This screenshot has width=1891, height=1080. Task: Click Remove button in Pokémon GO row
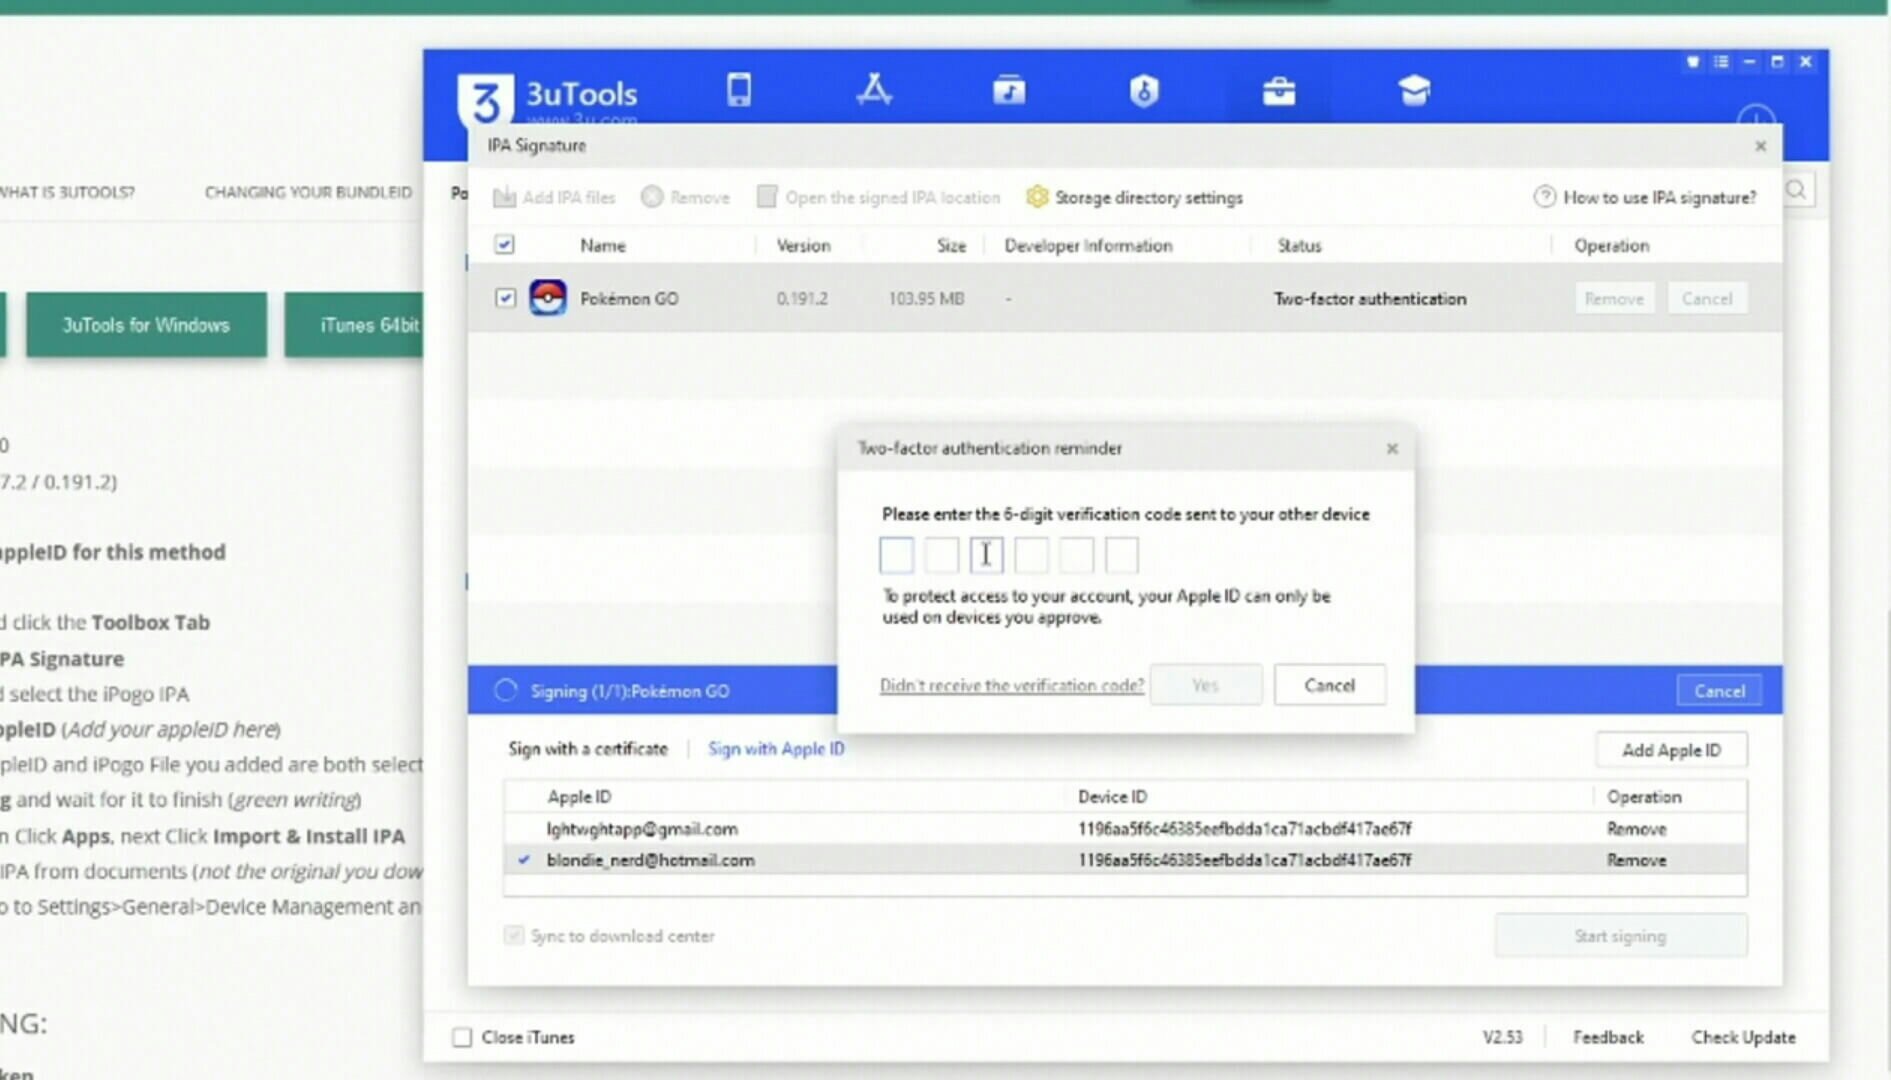click(x=1614, y=298)
